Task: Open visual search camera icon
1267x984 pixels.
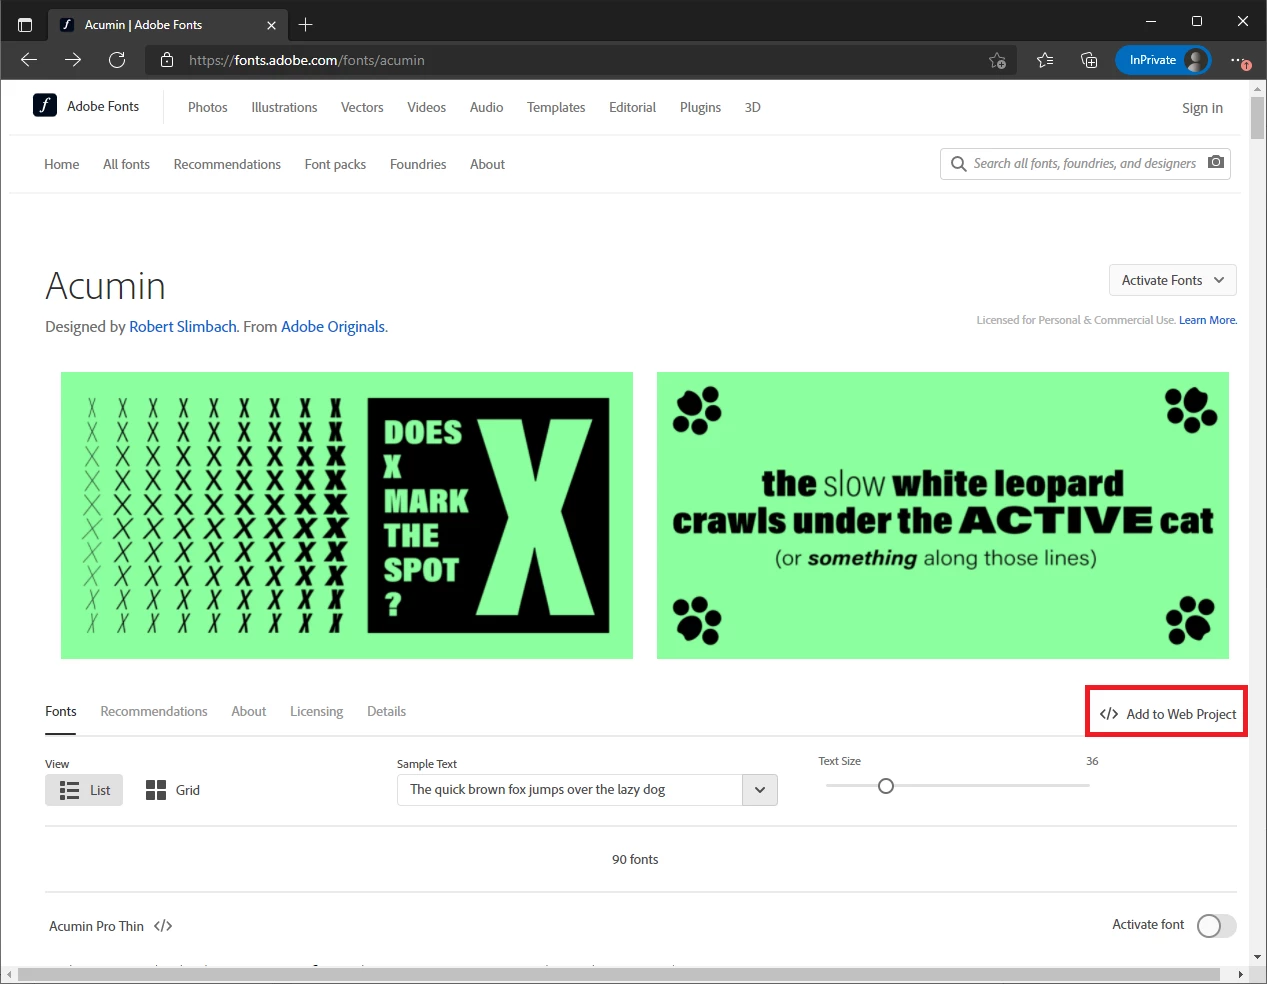Action: [x=1216, y=162]
